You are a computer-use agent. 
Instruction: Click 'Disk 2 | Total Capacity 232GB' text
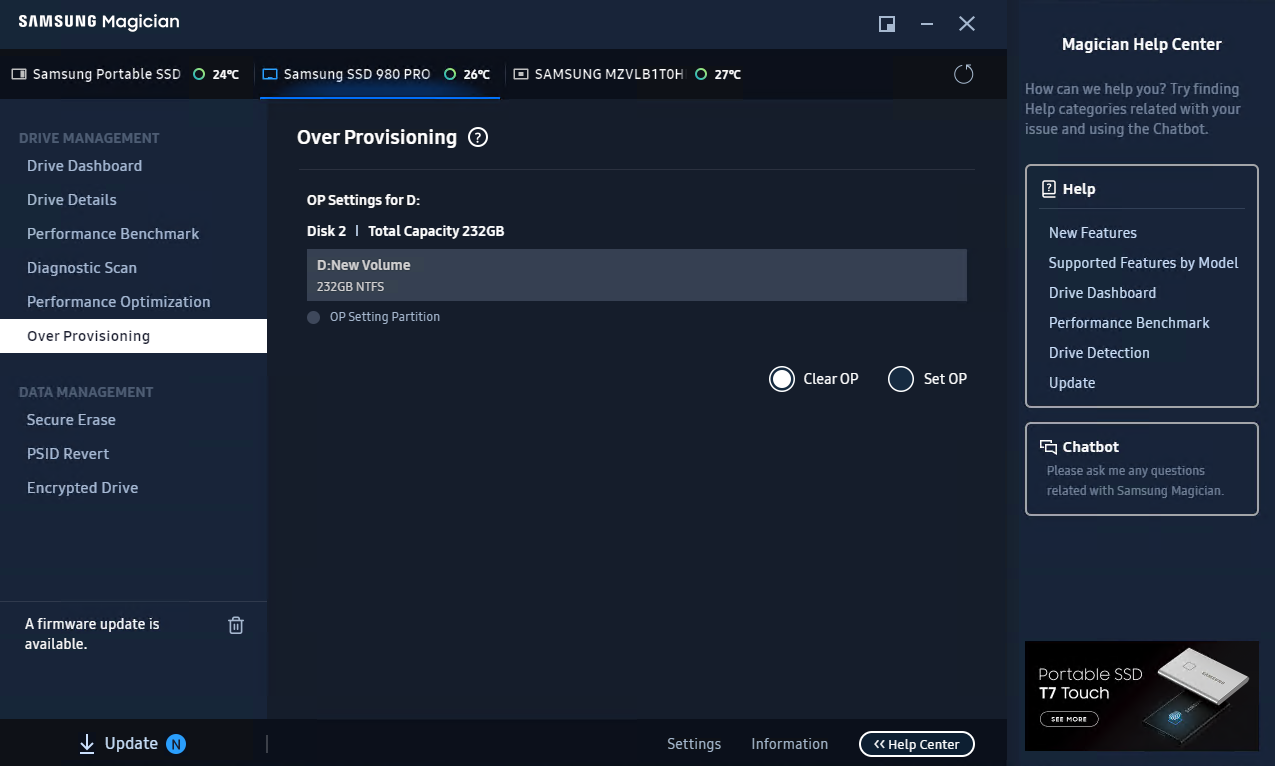click(x=406, y=231)
